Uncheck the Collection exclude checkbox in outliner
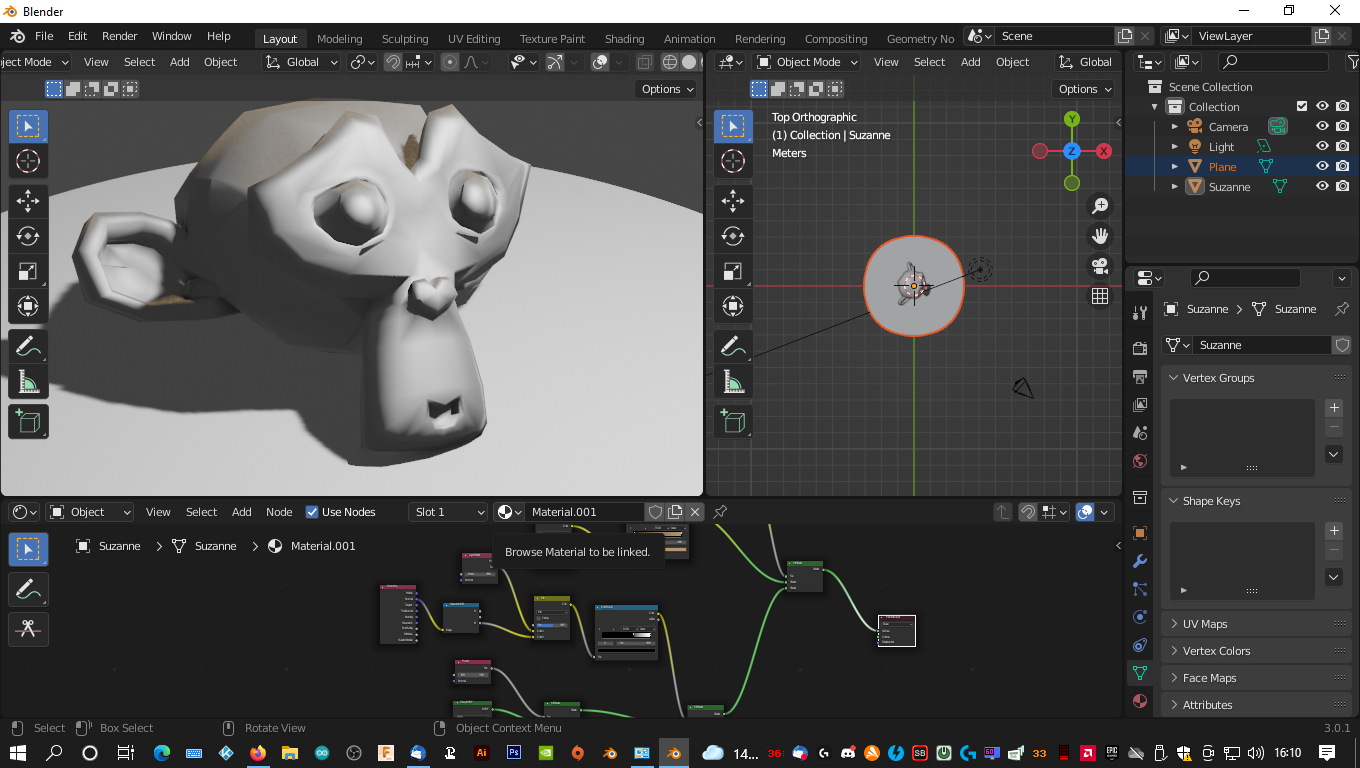 tap(1301, 107)
